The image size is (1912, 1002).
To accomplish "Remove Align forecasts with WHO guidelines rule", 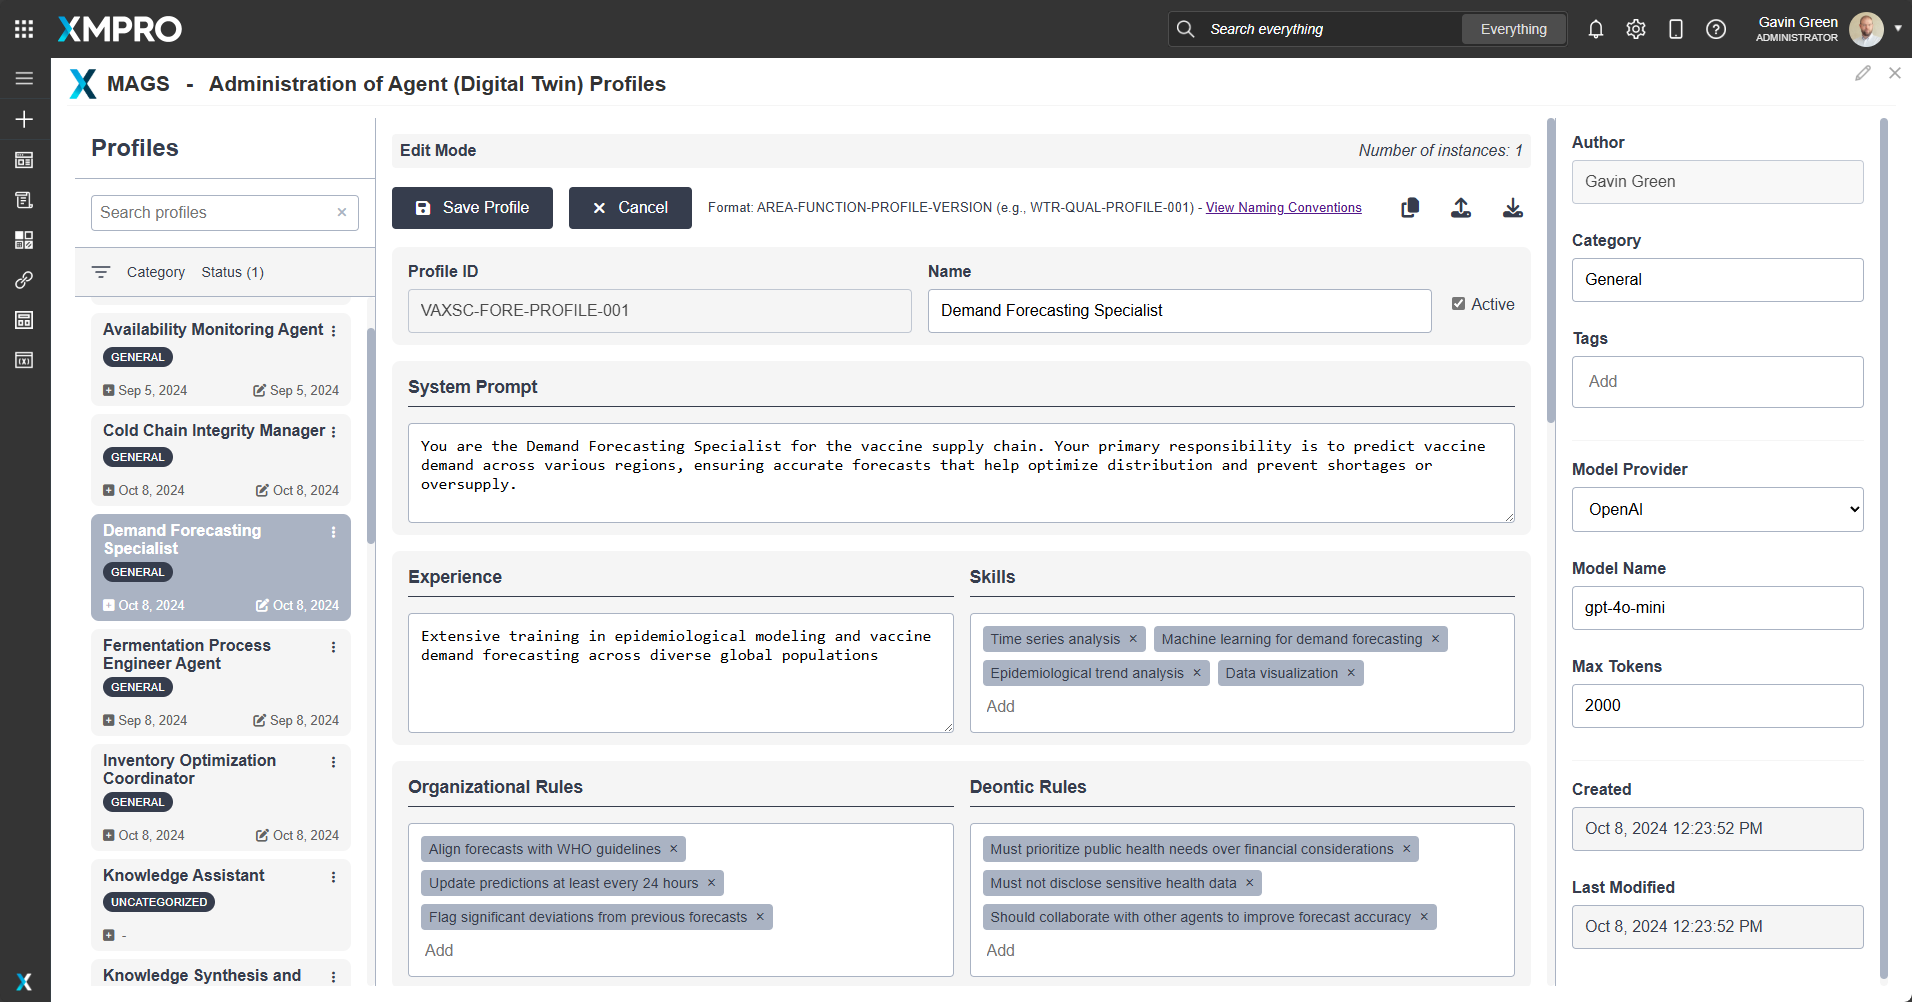I will tap(674, 849).
